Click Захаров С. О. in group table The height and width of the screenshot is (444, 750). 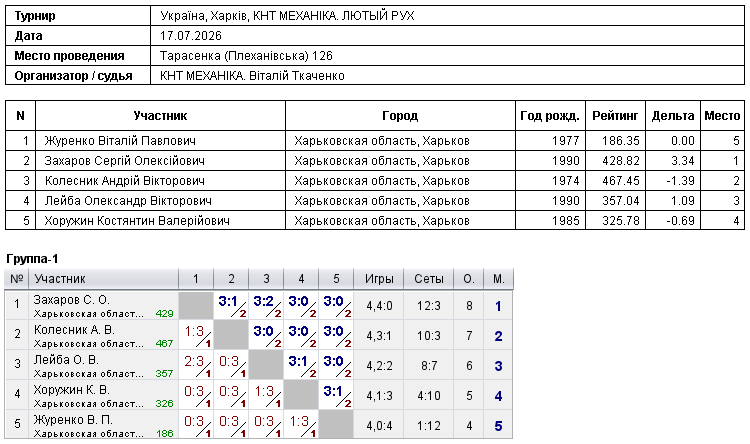(x=72, y=300)
